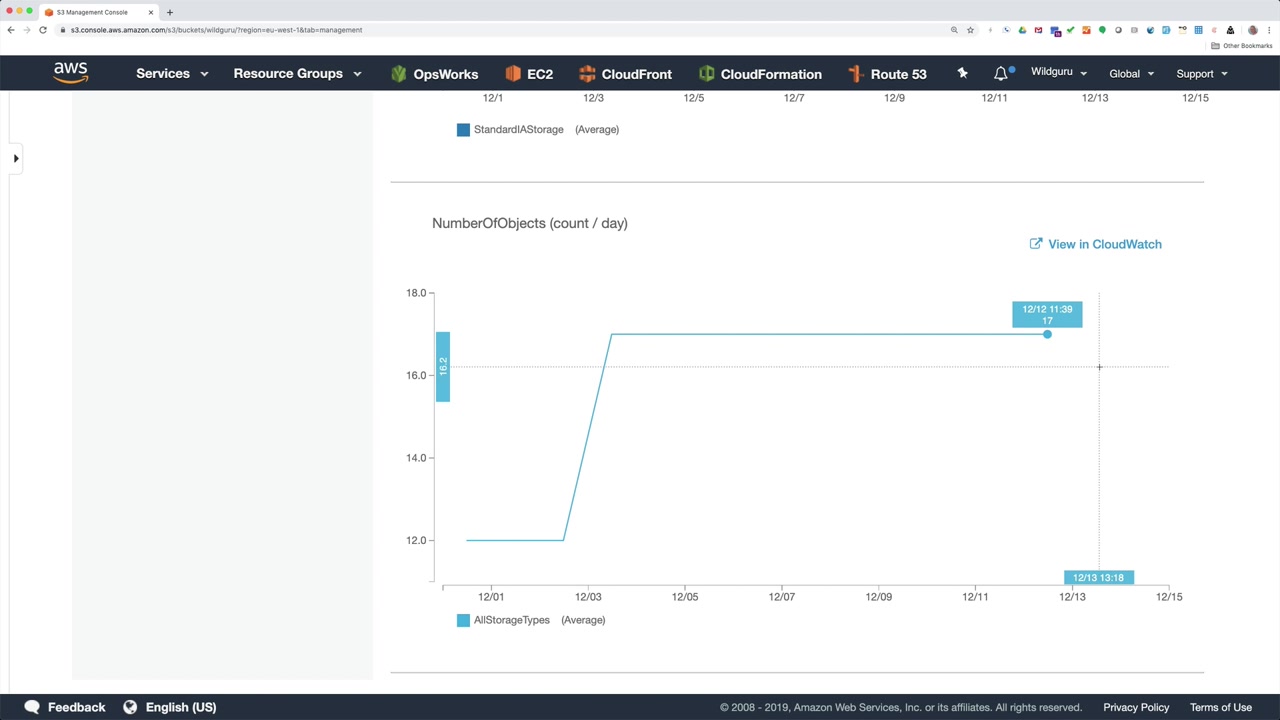Open the notifications bell
This screenshot has width=1280, height=720.
tap(1001, 74)
